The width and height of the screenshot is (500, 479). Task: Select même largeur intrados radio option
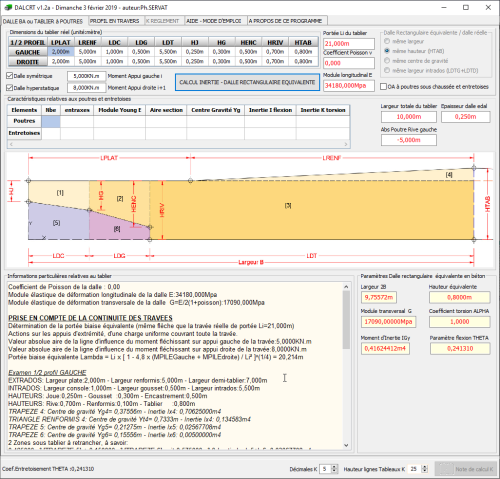387,70
